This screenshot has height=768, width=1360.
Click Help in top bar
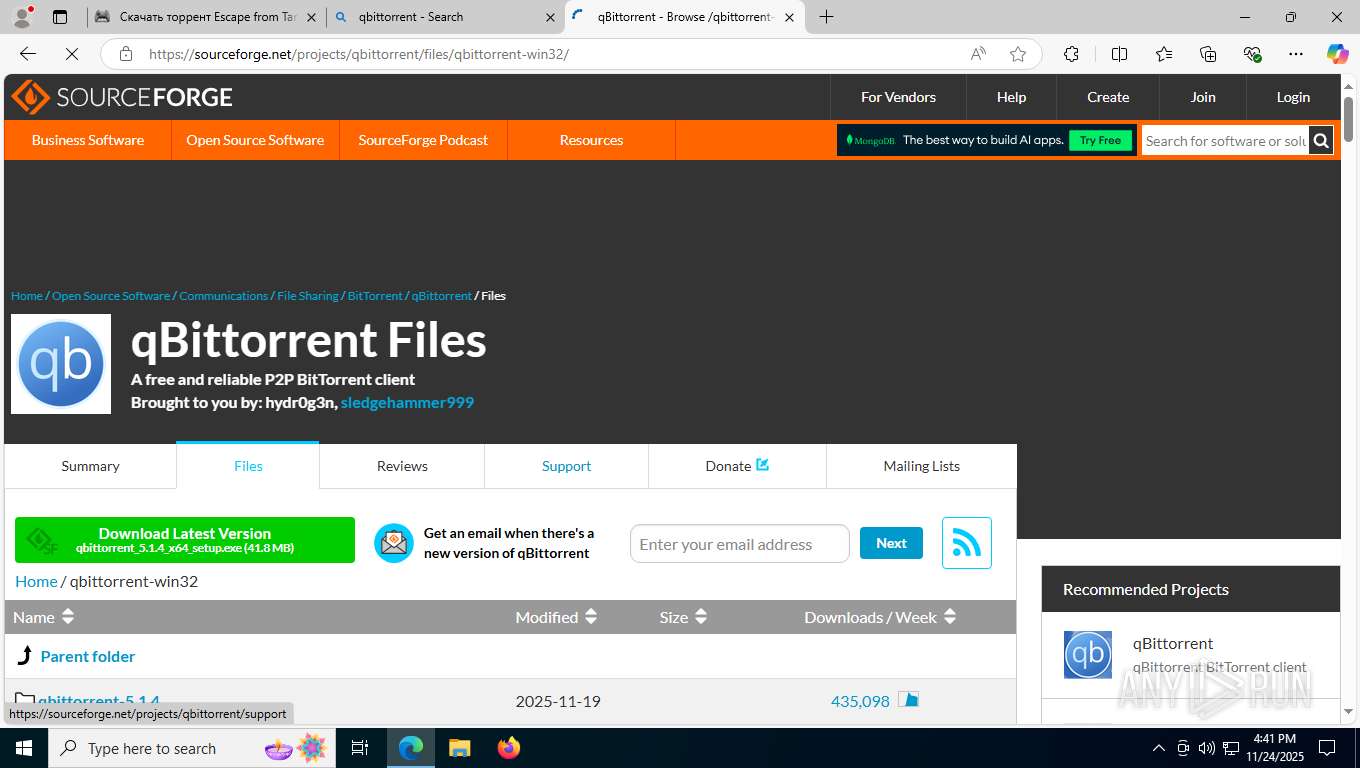1011,97
